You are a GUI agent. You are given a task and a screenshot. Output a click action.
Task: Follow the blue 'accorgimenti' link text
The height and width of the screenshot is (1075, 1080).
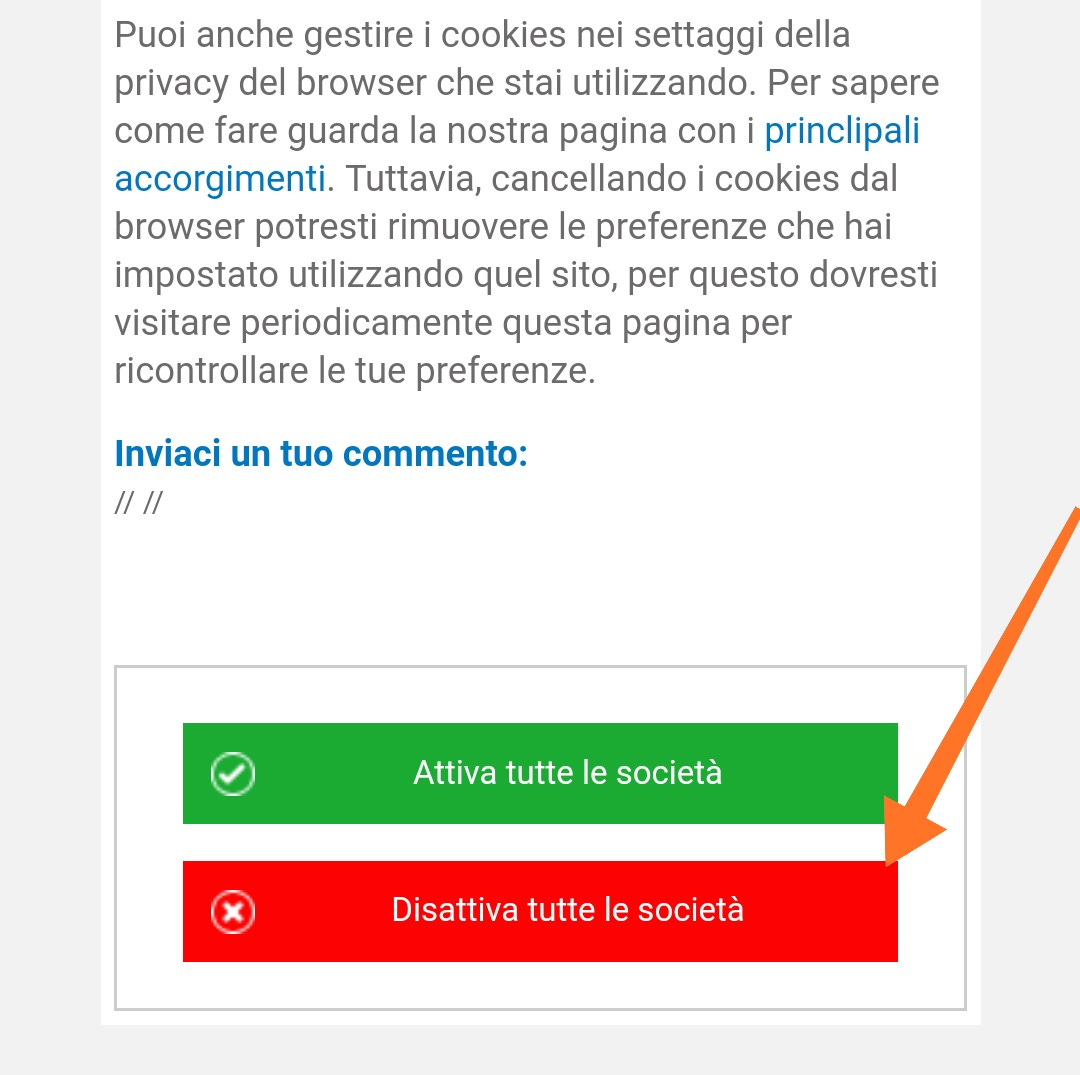point(220,179)
